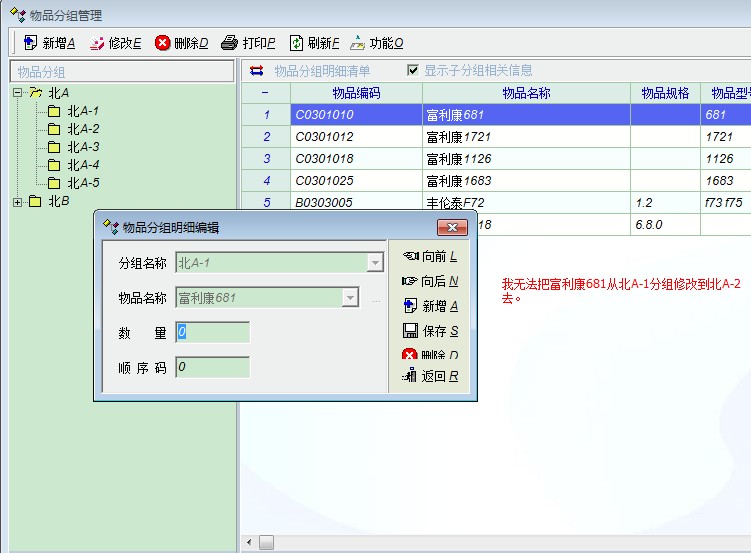This screenshot has height=553, width=751.
Task: Click the 数量 quantity input field
Action: tap(212, 332)
